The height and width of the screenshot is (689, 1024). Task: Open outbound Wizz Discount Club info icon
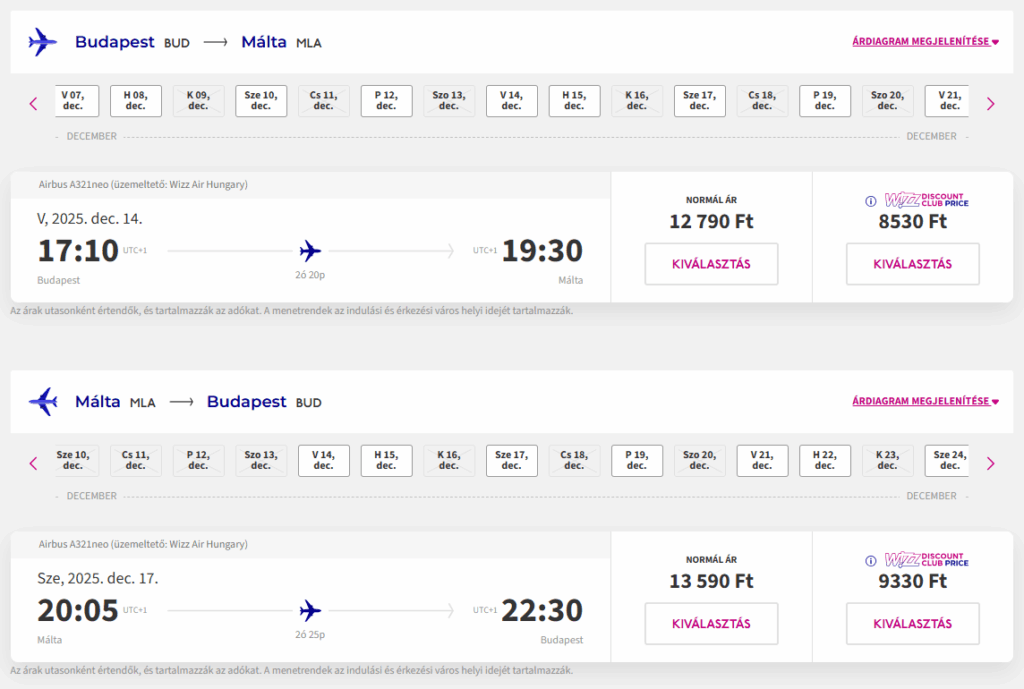[871, 201]
